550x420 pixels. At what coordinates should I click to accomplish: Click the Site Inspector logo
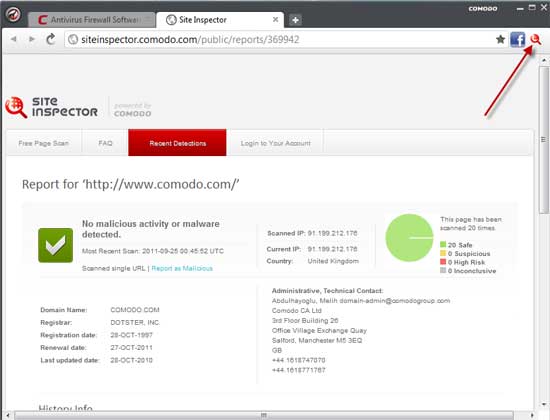52,107
